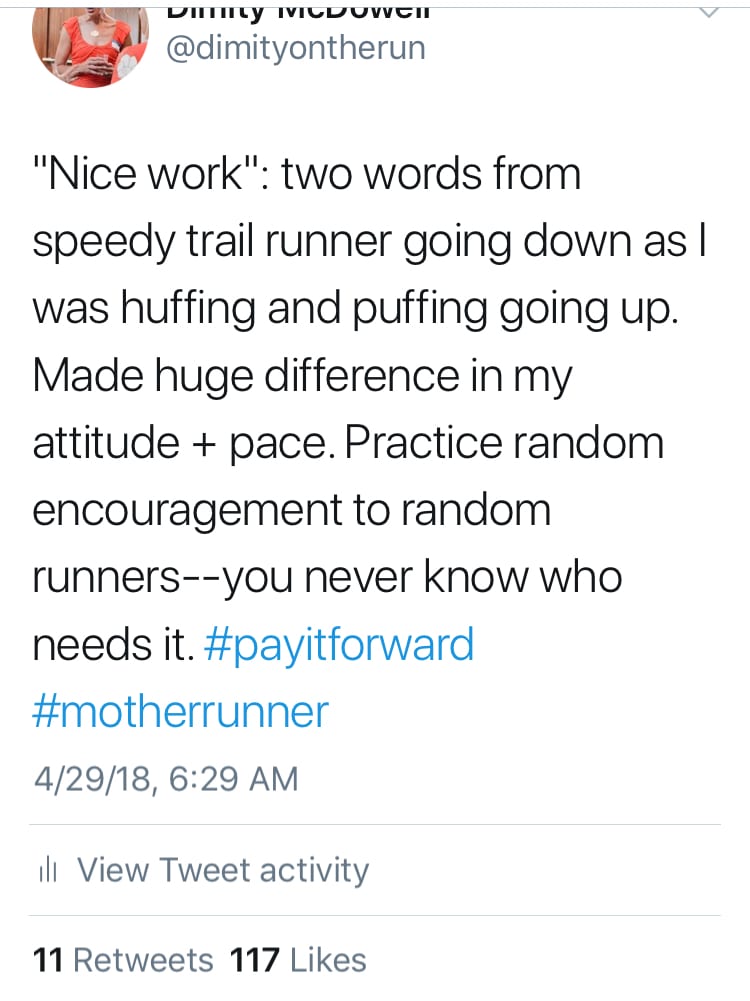Open the #payitforward hashtag
The image size is (750, 1001).
coord(338,644)
